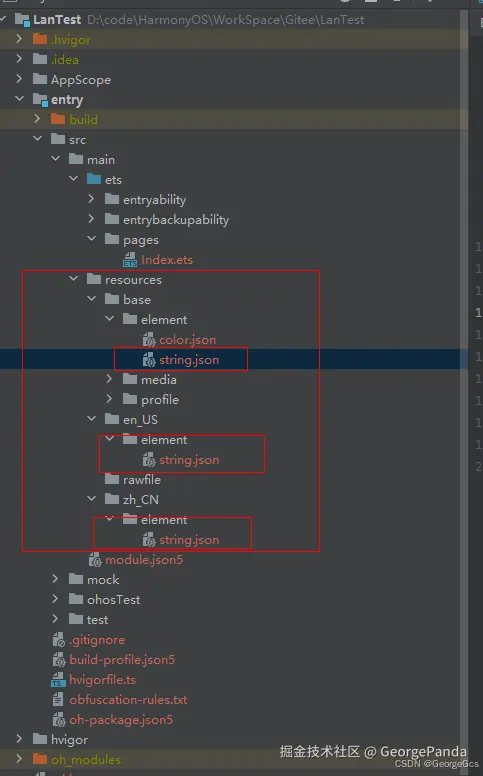This screenshot has width=483, height=776.
Task: Click the .gitignore file icon
Action: (x=58, y=639)
